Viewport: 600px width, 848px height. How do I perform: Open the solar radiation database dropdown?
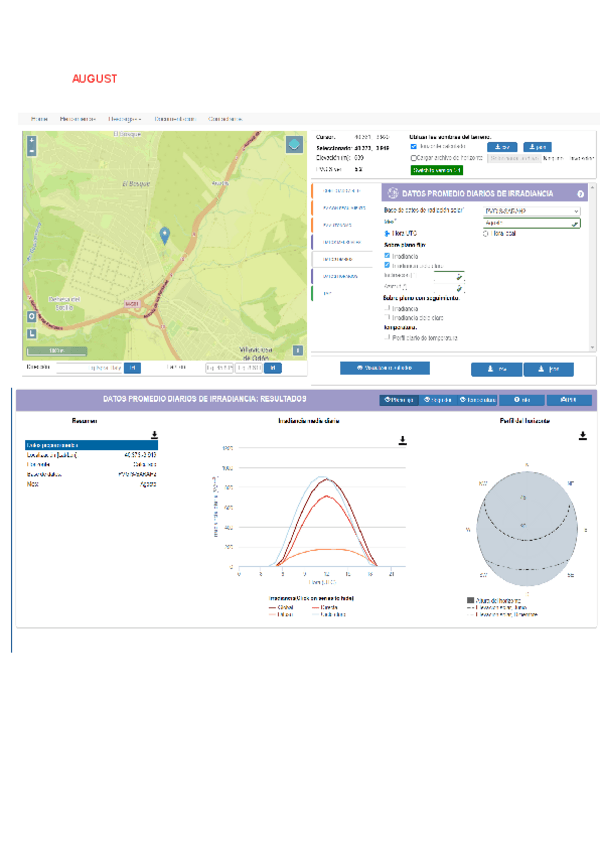(530, 211)
